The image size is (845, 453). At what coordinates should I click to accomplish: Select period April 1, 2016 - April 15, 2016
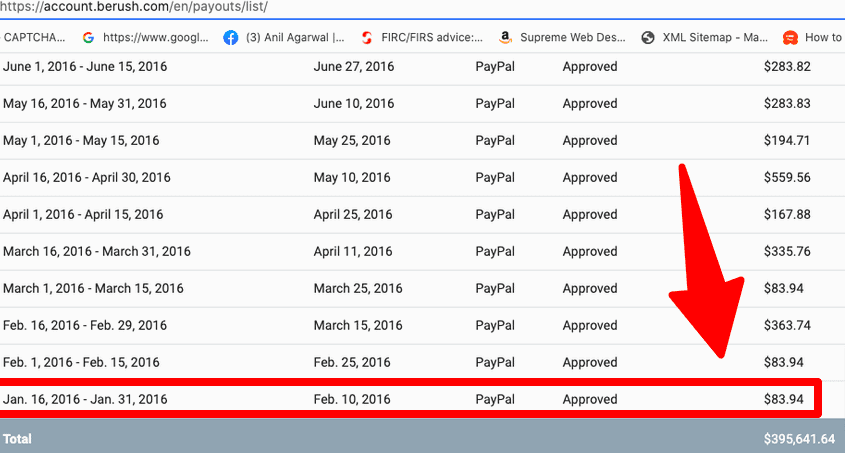pyautogui.click(x=83, y=214)
